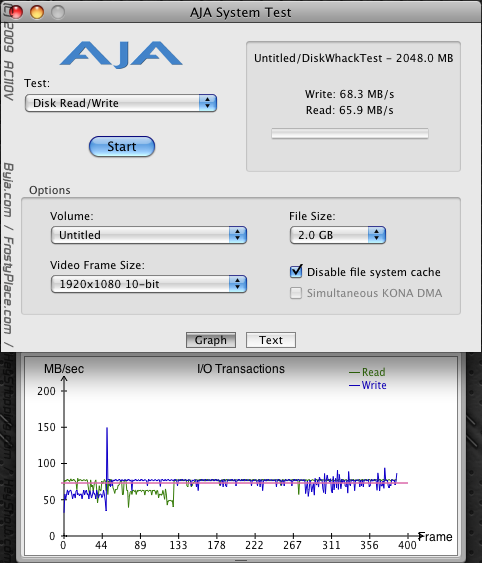Viewport: 482px width, 563px height.
Task: Click the test progress bar
Action: [x=350, y=134]
